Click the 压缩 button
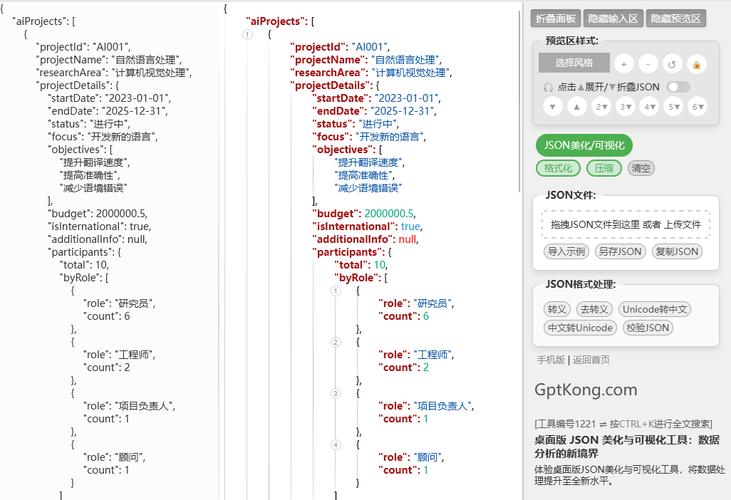This screenshot has width=731, height=500. 604,168
